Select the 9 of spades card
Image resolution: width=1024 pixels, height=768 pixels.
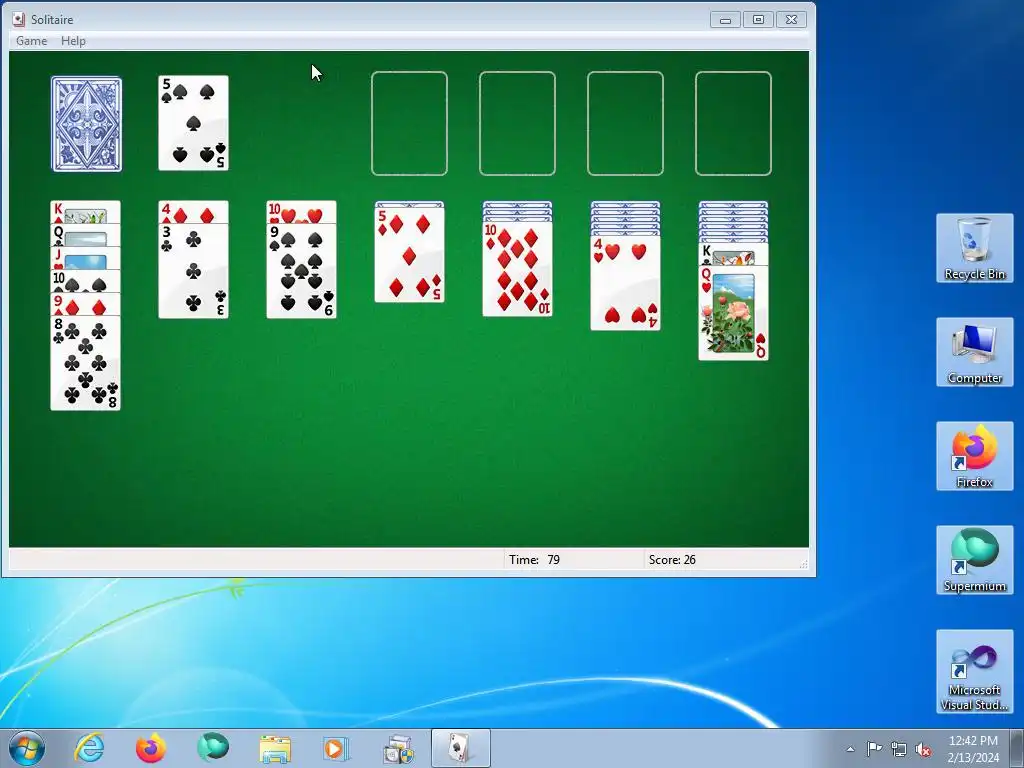point(302,271)
